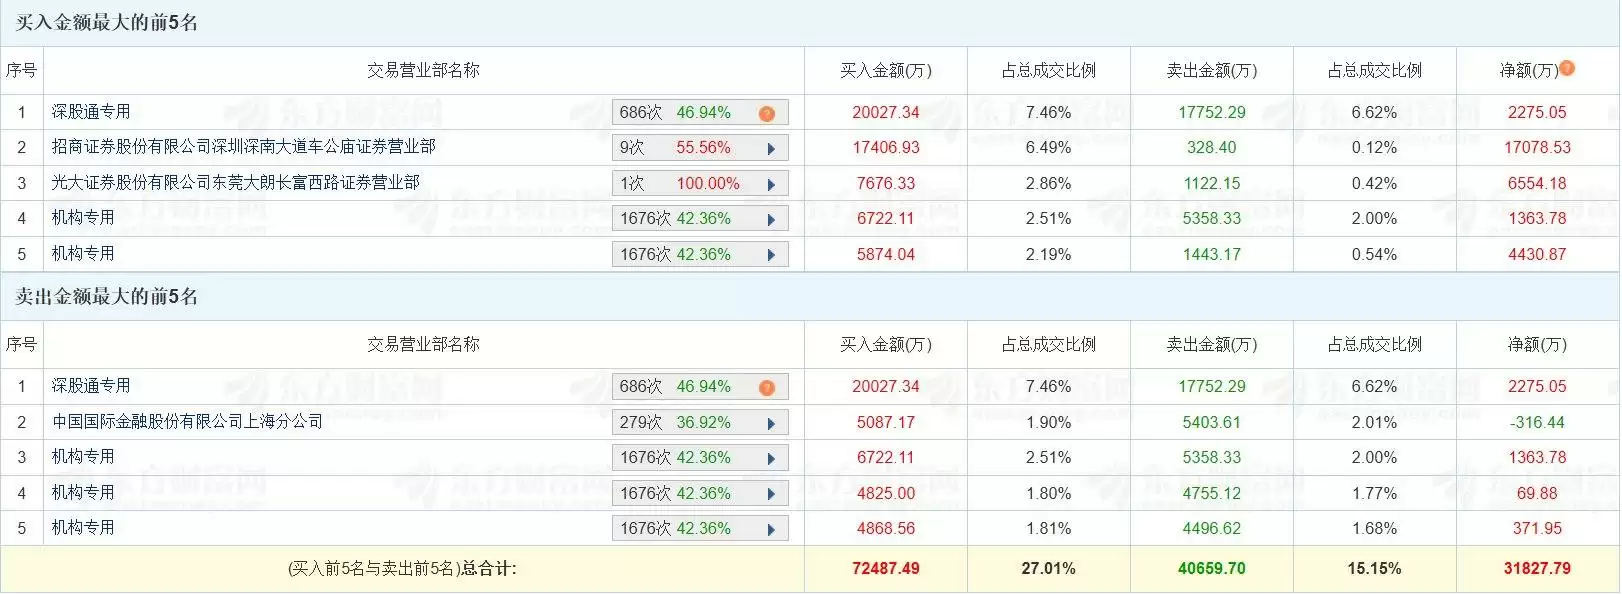Expand the arrow next to 279次 36.92%
The width and height of the screenshot is (1622, 594).
[x=771, y=424]
